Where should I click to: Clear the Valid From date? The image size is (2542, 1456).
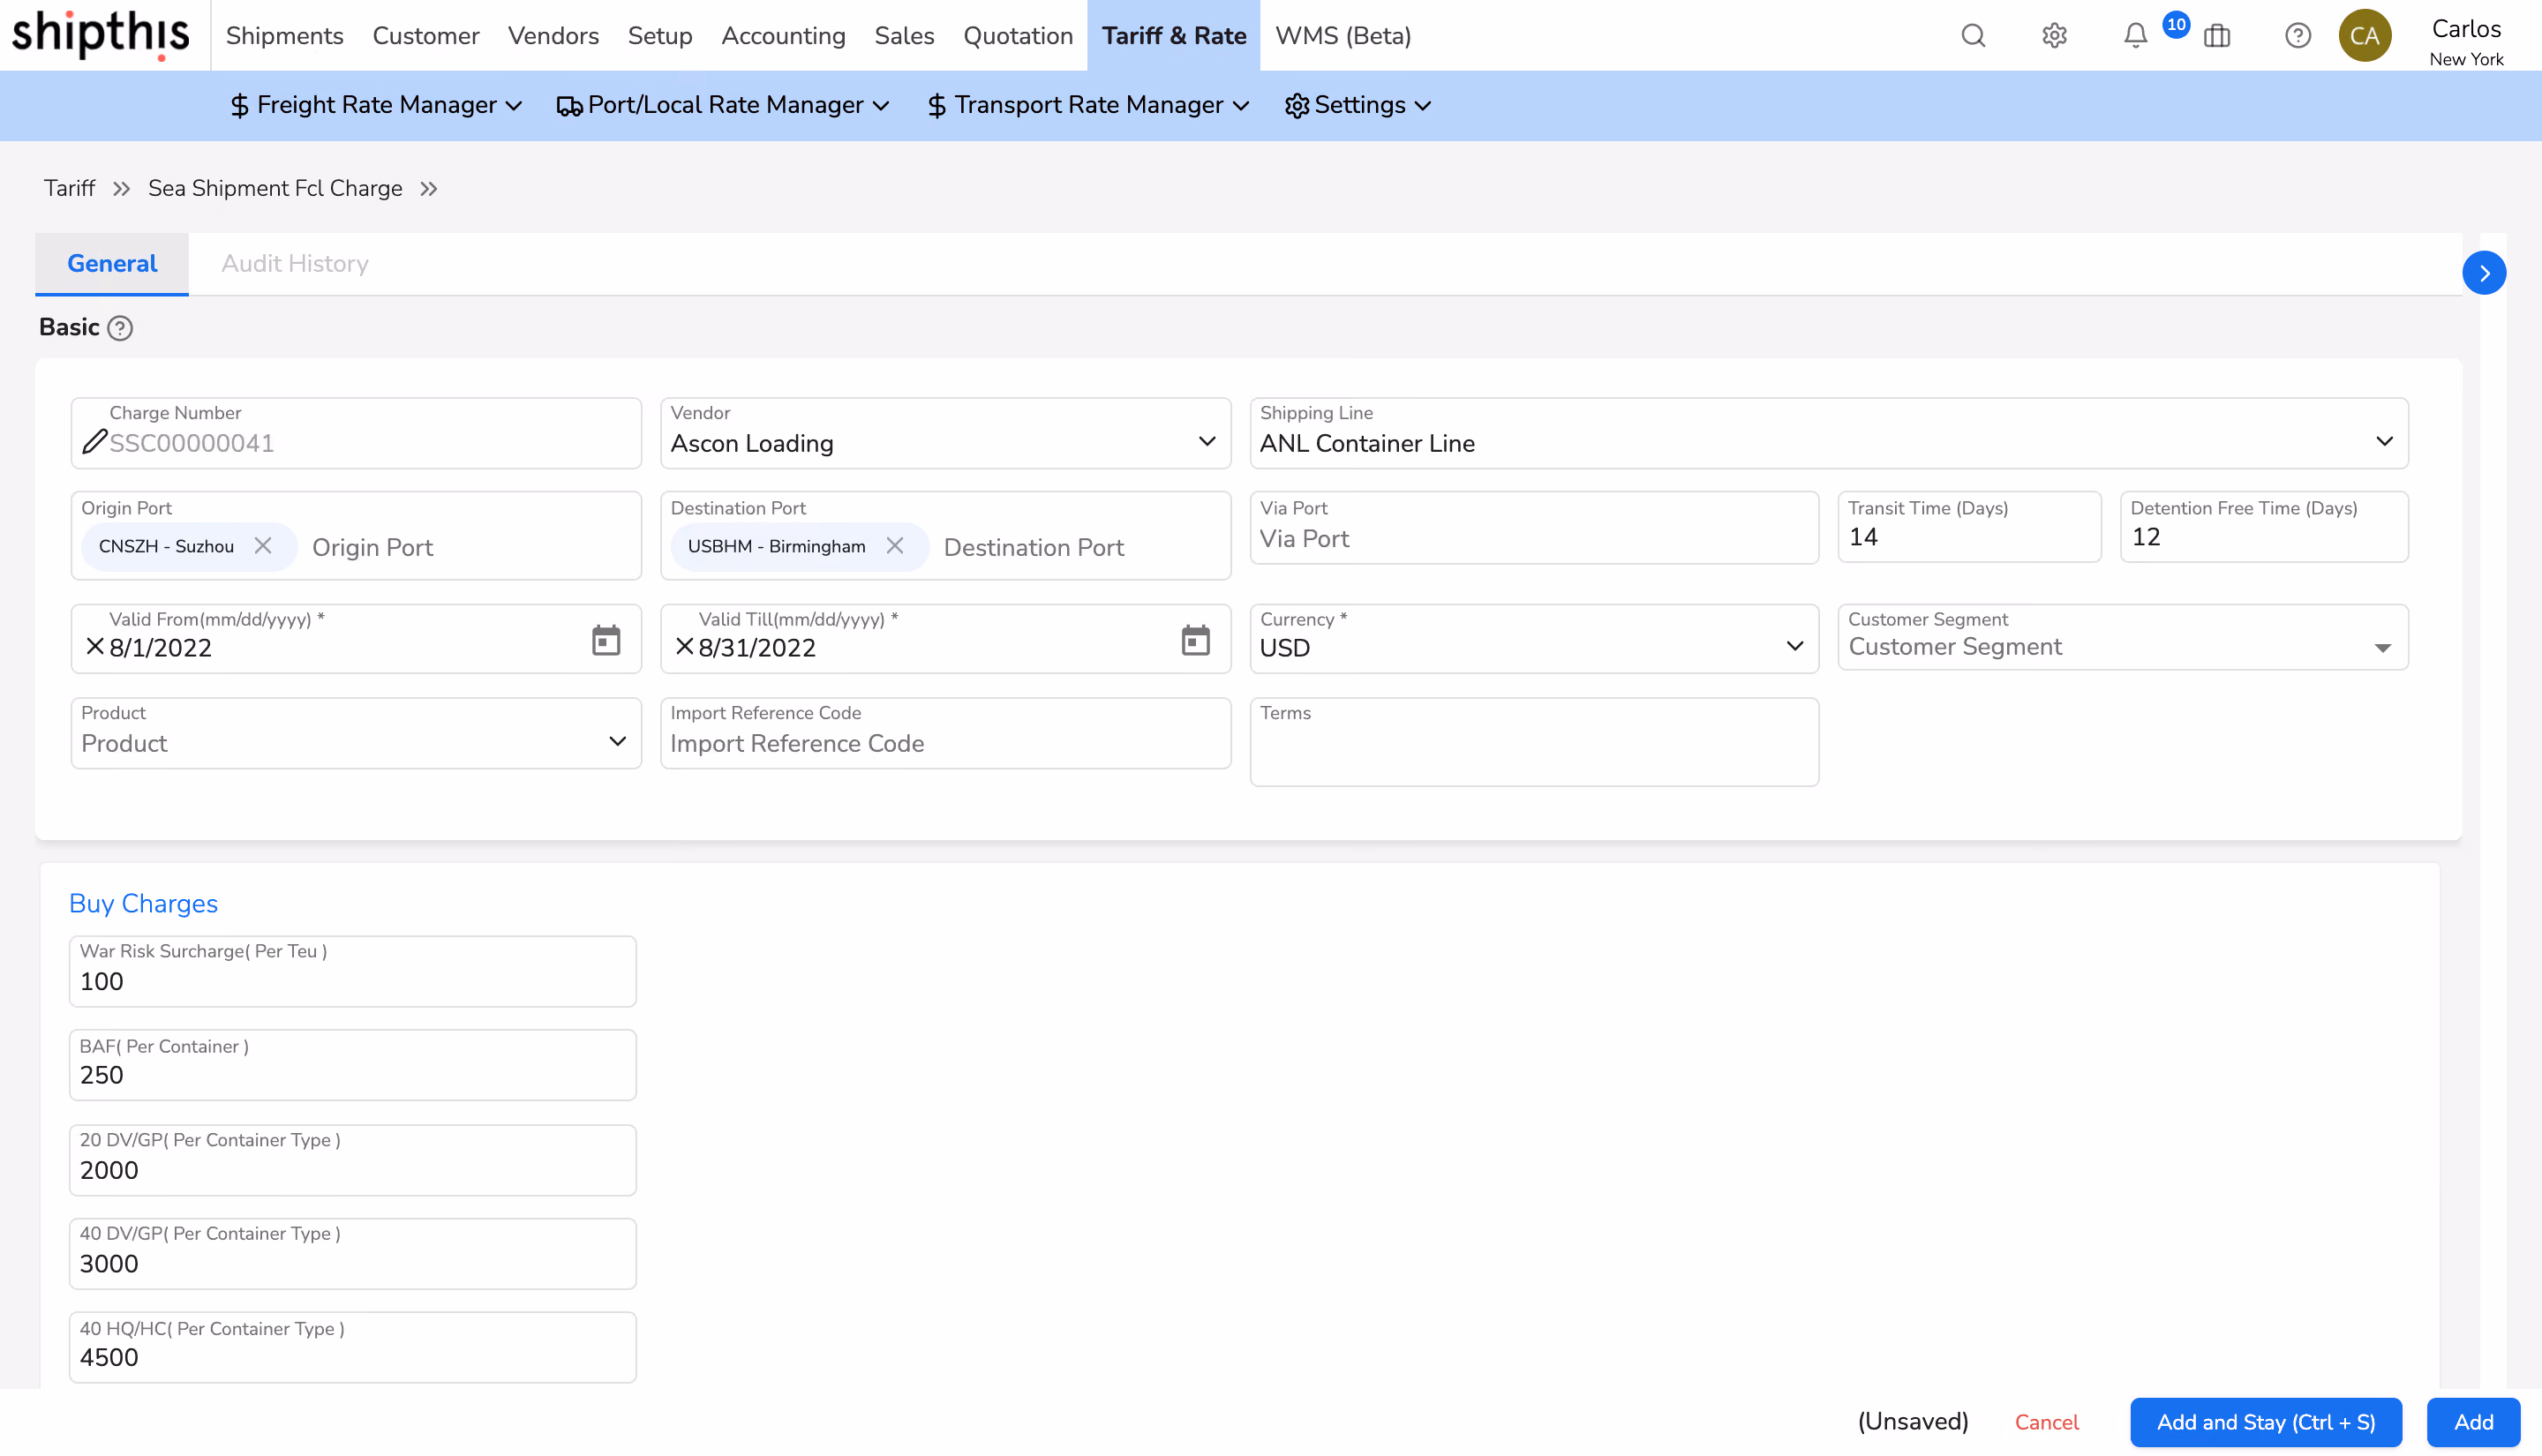(95, 647)
